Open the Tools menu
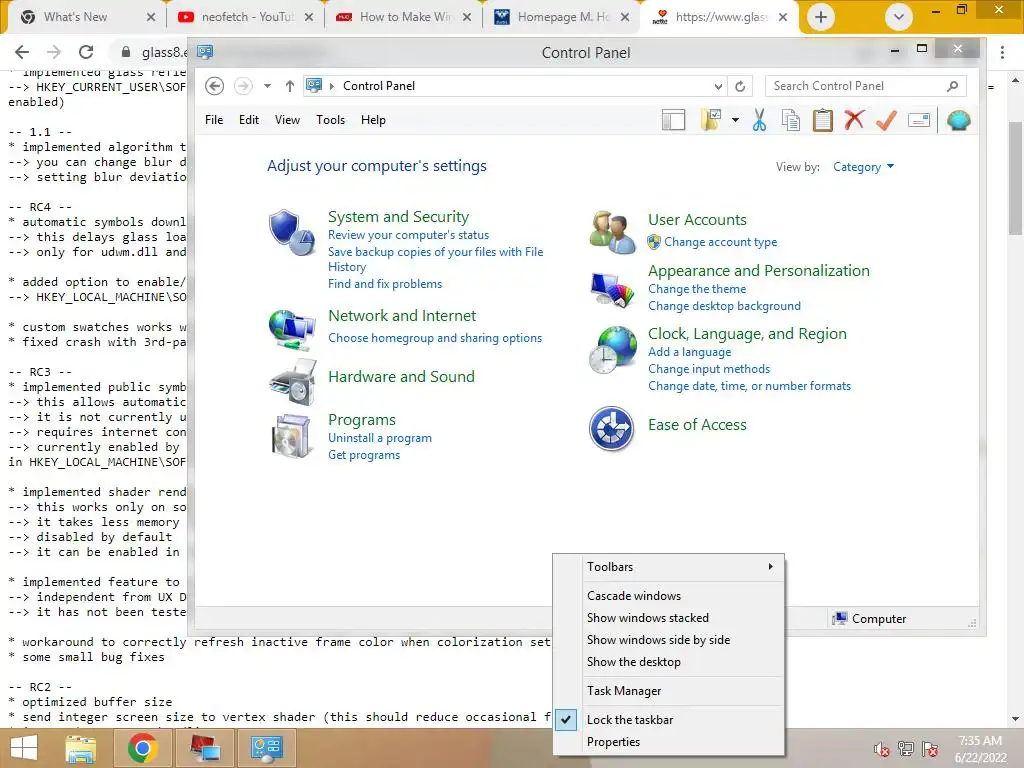This screenshot has width=1024, height=768. tap(330, 120)
